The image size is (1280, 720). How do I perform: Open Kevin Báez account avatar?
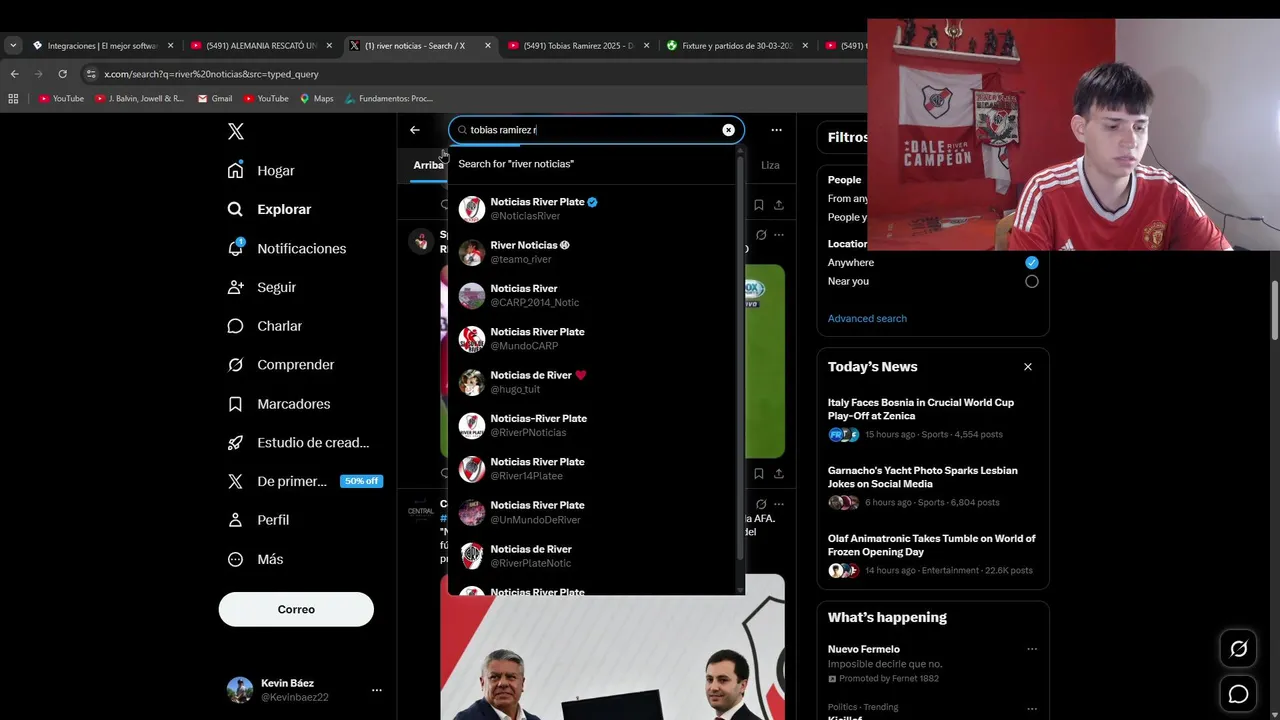pos(240,690)
